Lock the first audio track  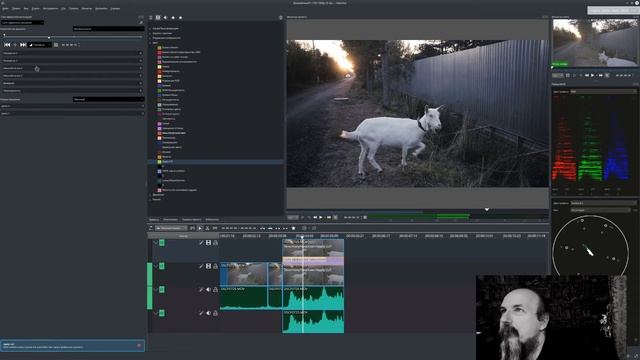216,289
